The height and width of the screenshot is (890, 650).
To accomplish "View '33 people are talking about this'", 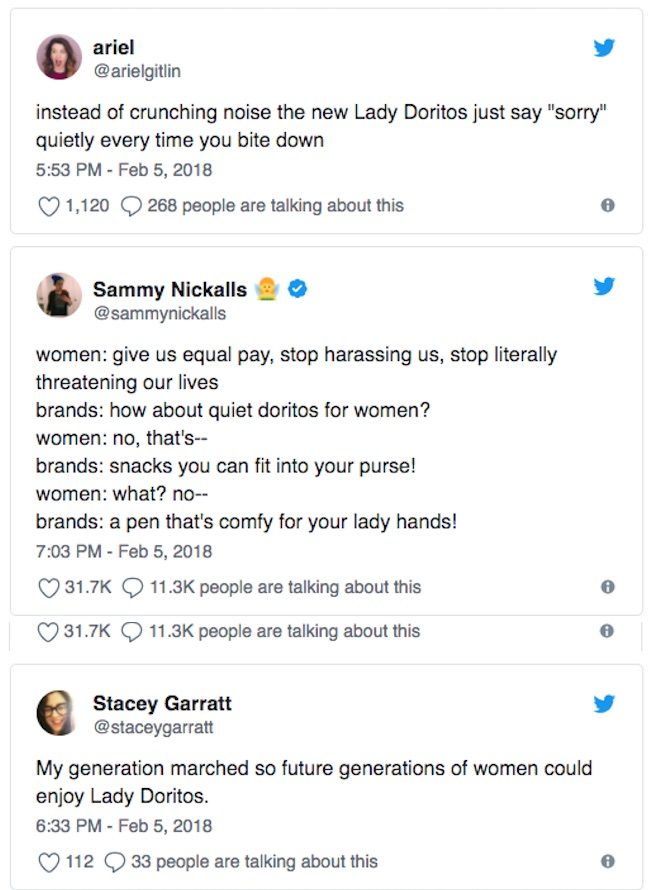I will (x=254, y=861).
